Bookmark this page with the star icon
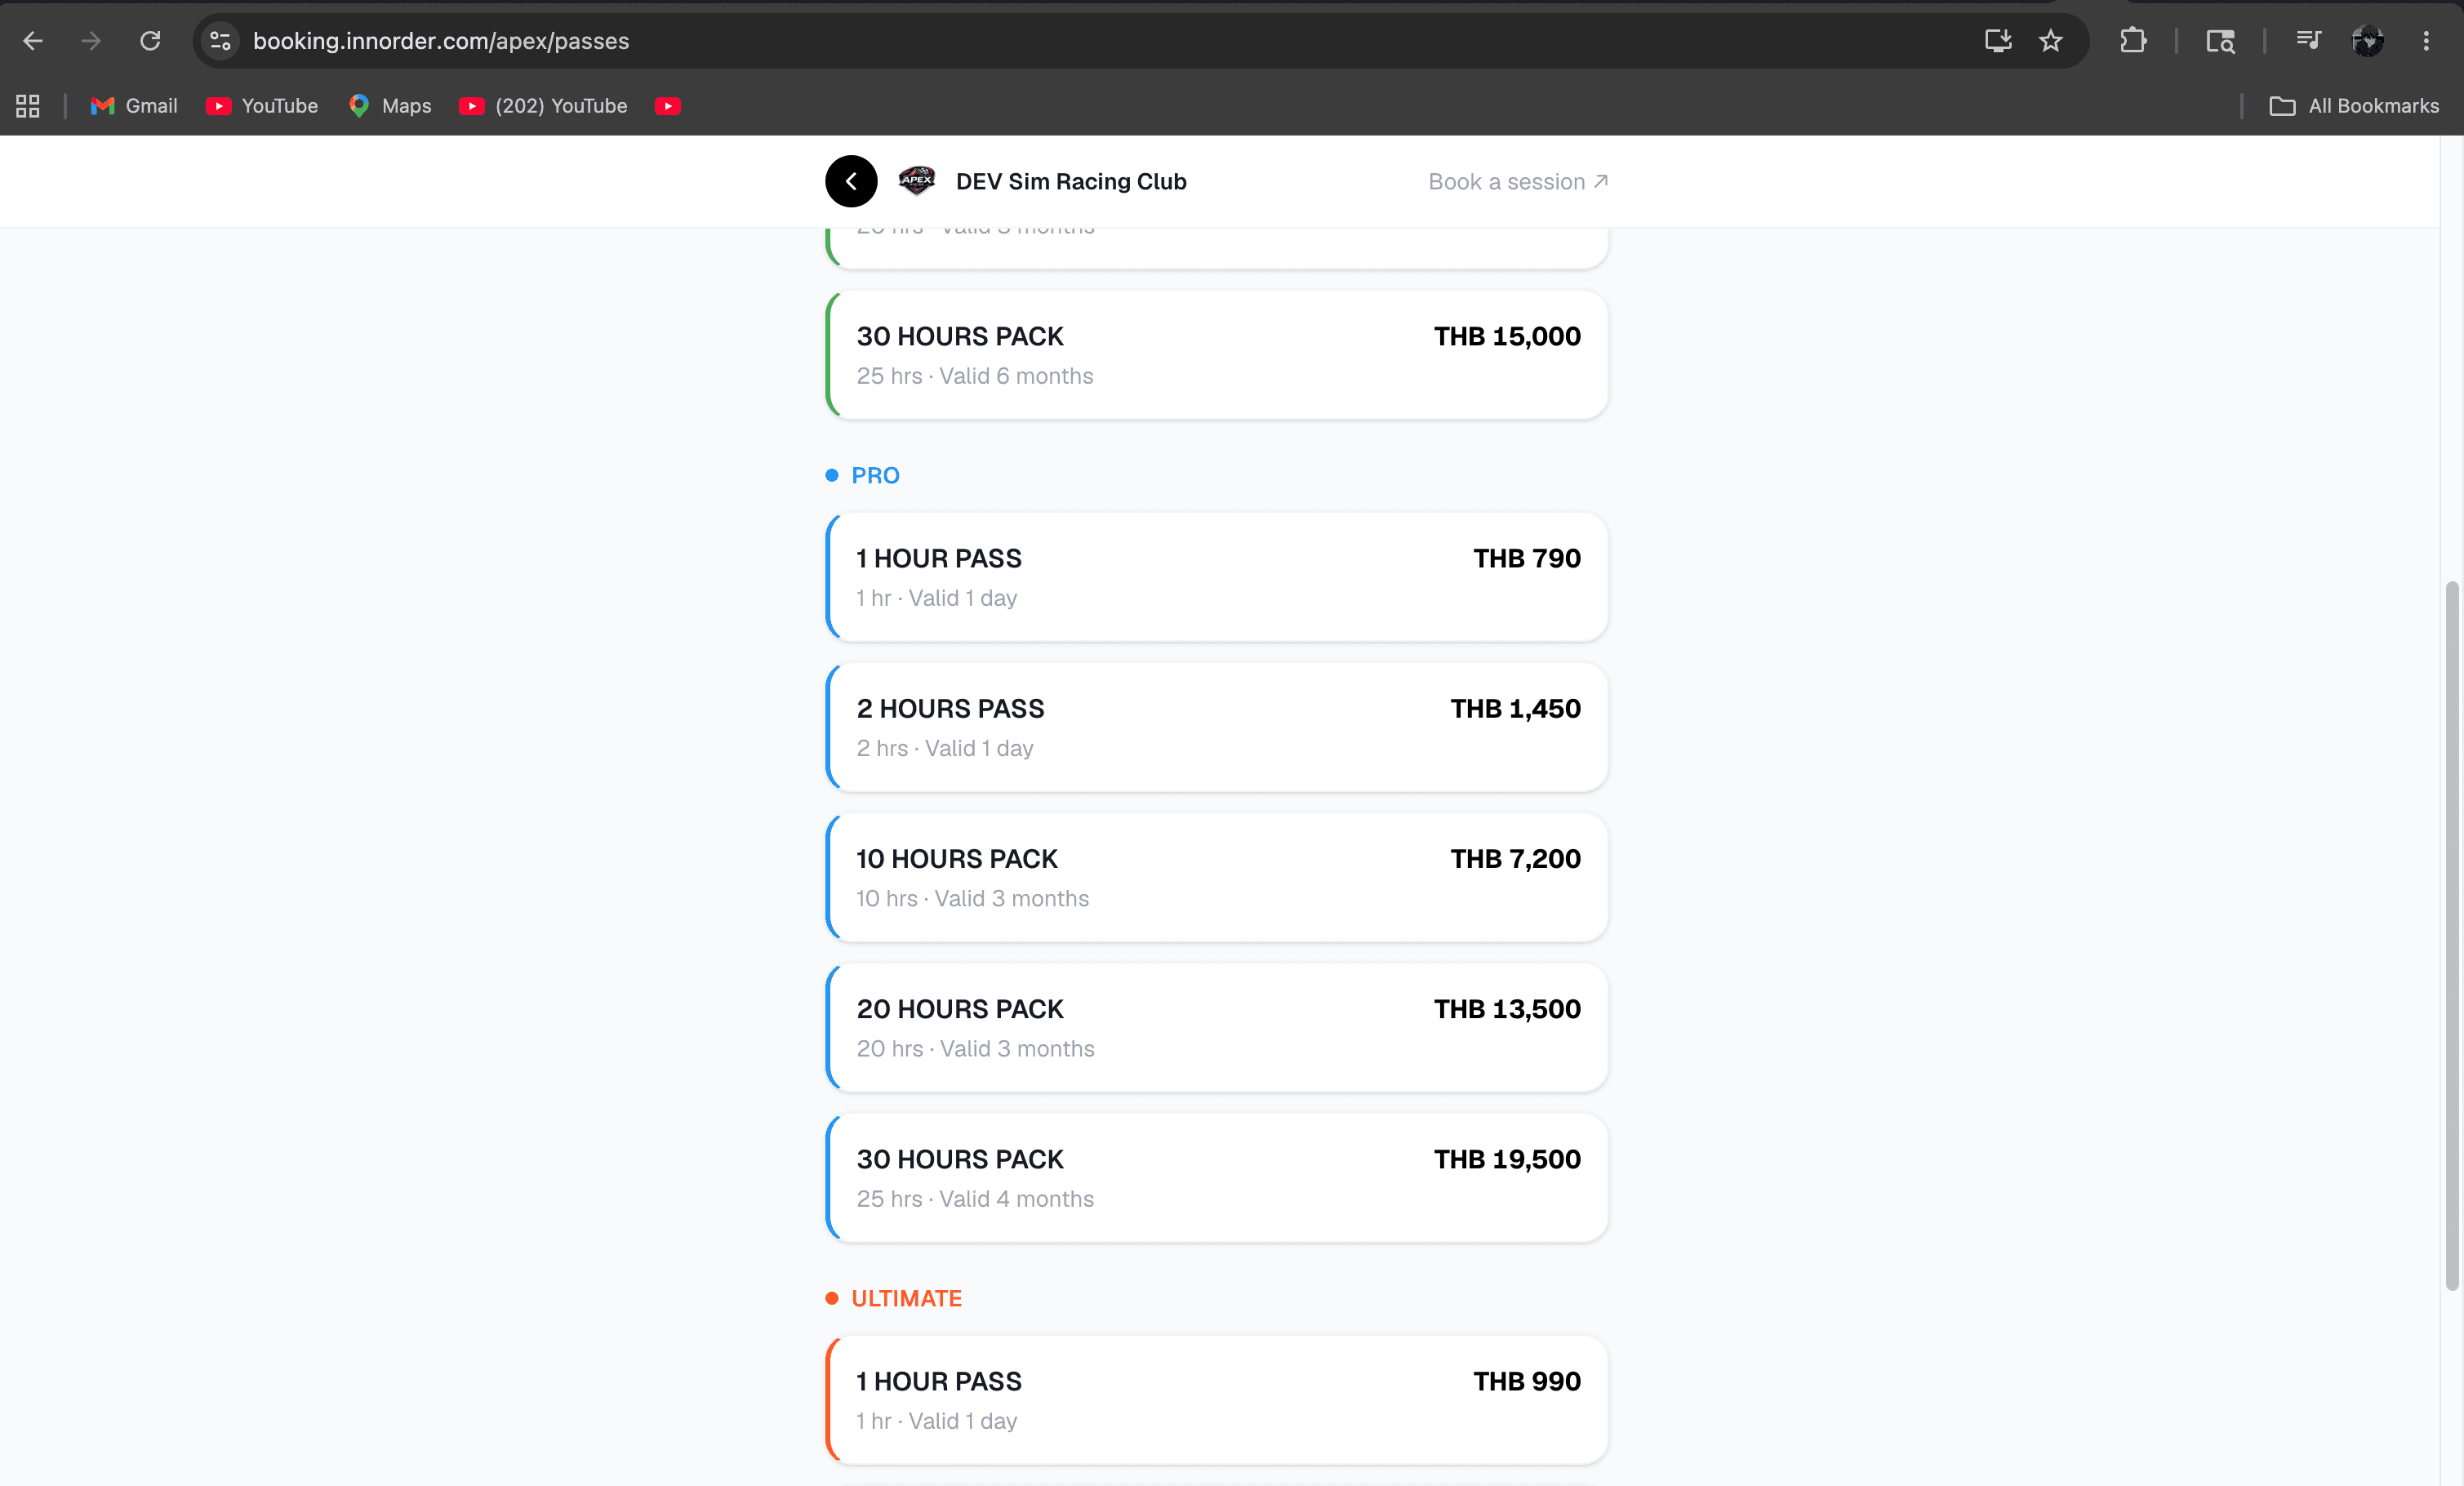2464x1486 pixels. click(x=2051, y=41)
